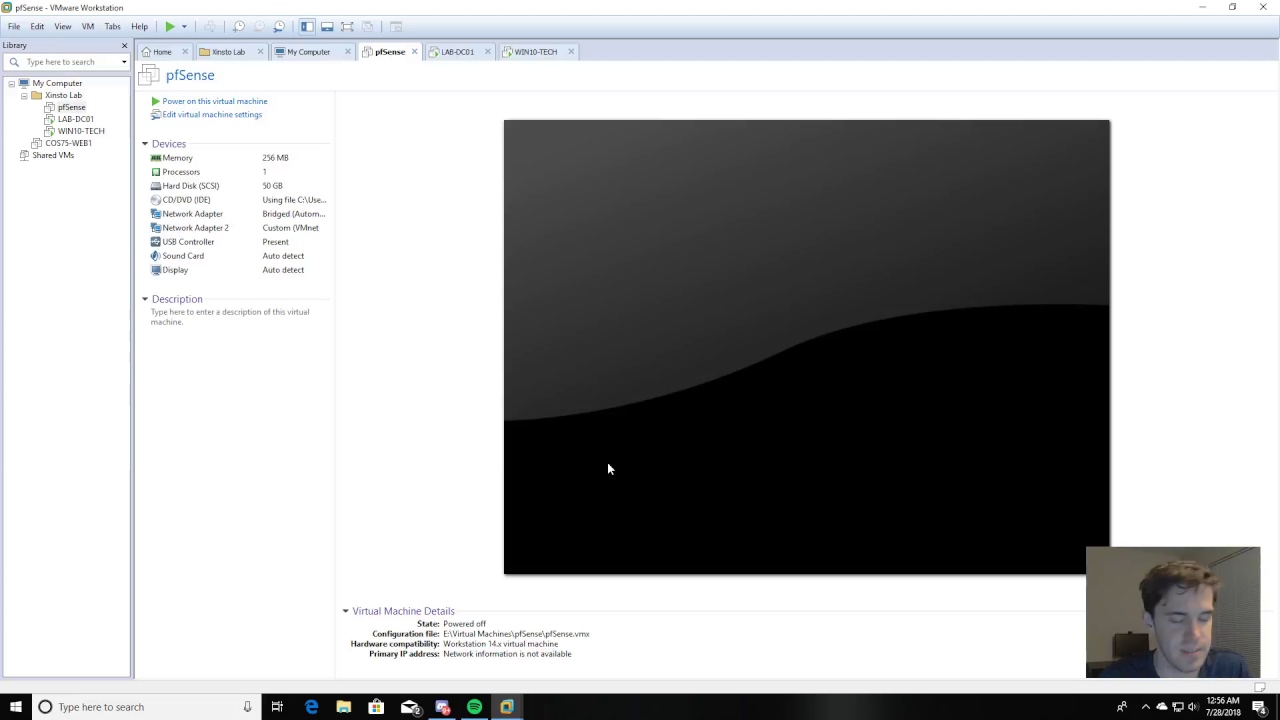This screenshot has width=1280, height=720.
Task: Select the Sound Card device
Action: (238, 256)
